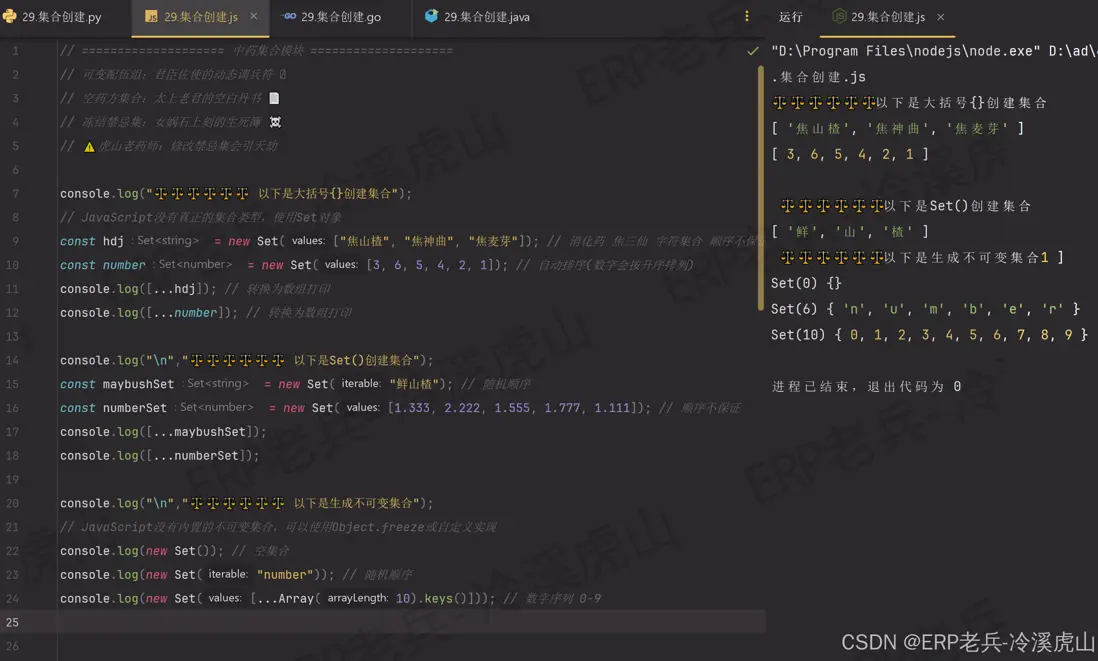Place cursor on empty line 25

coord(413,622)
